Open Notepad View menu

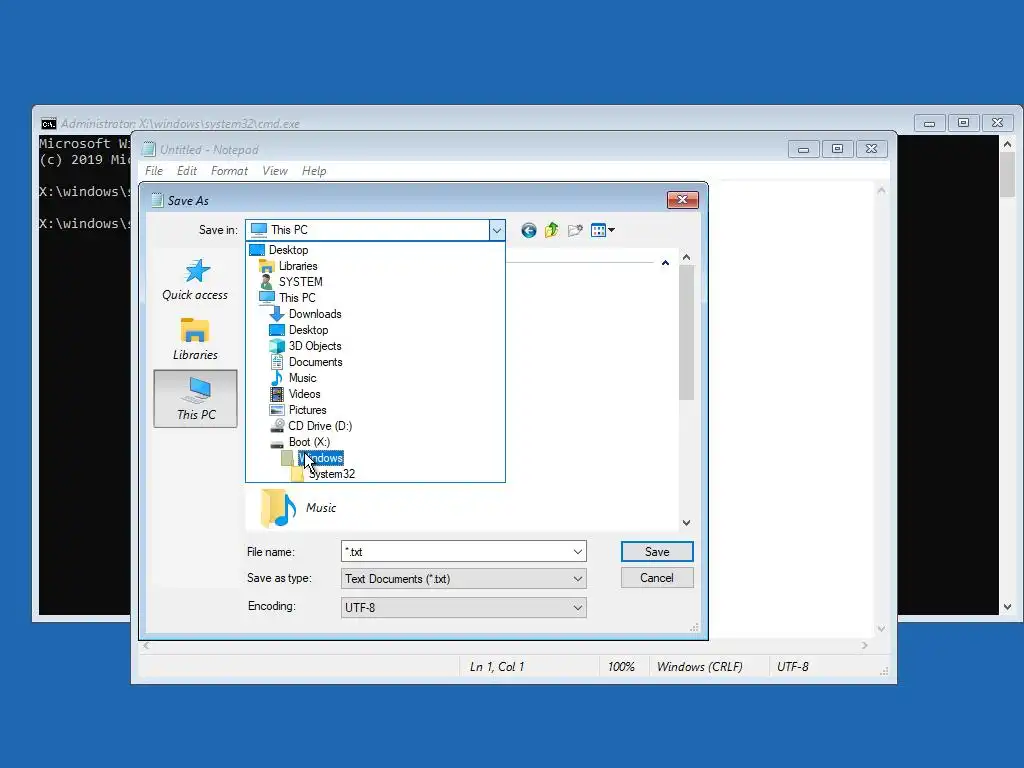(275, 171)
